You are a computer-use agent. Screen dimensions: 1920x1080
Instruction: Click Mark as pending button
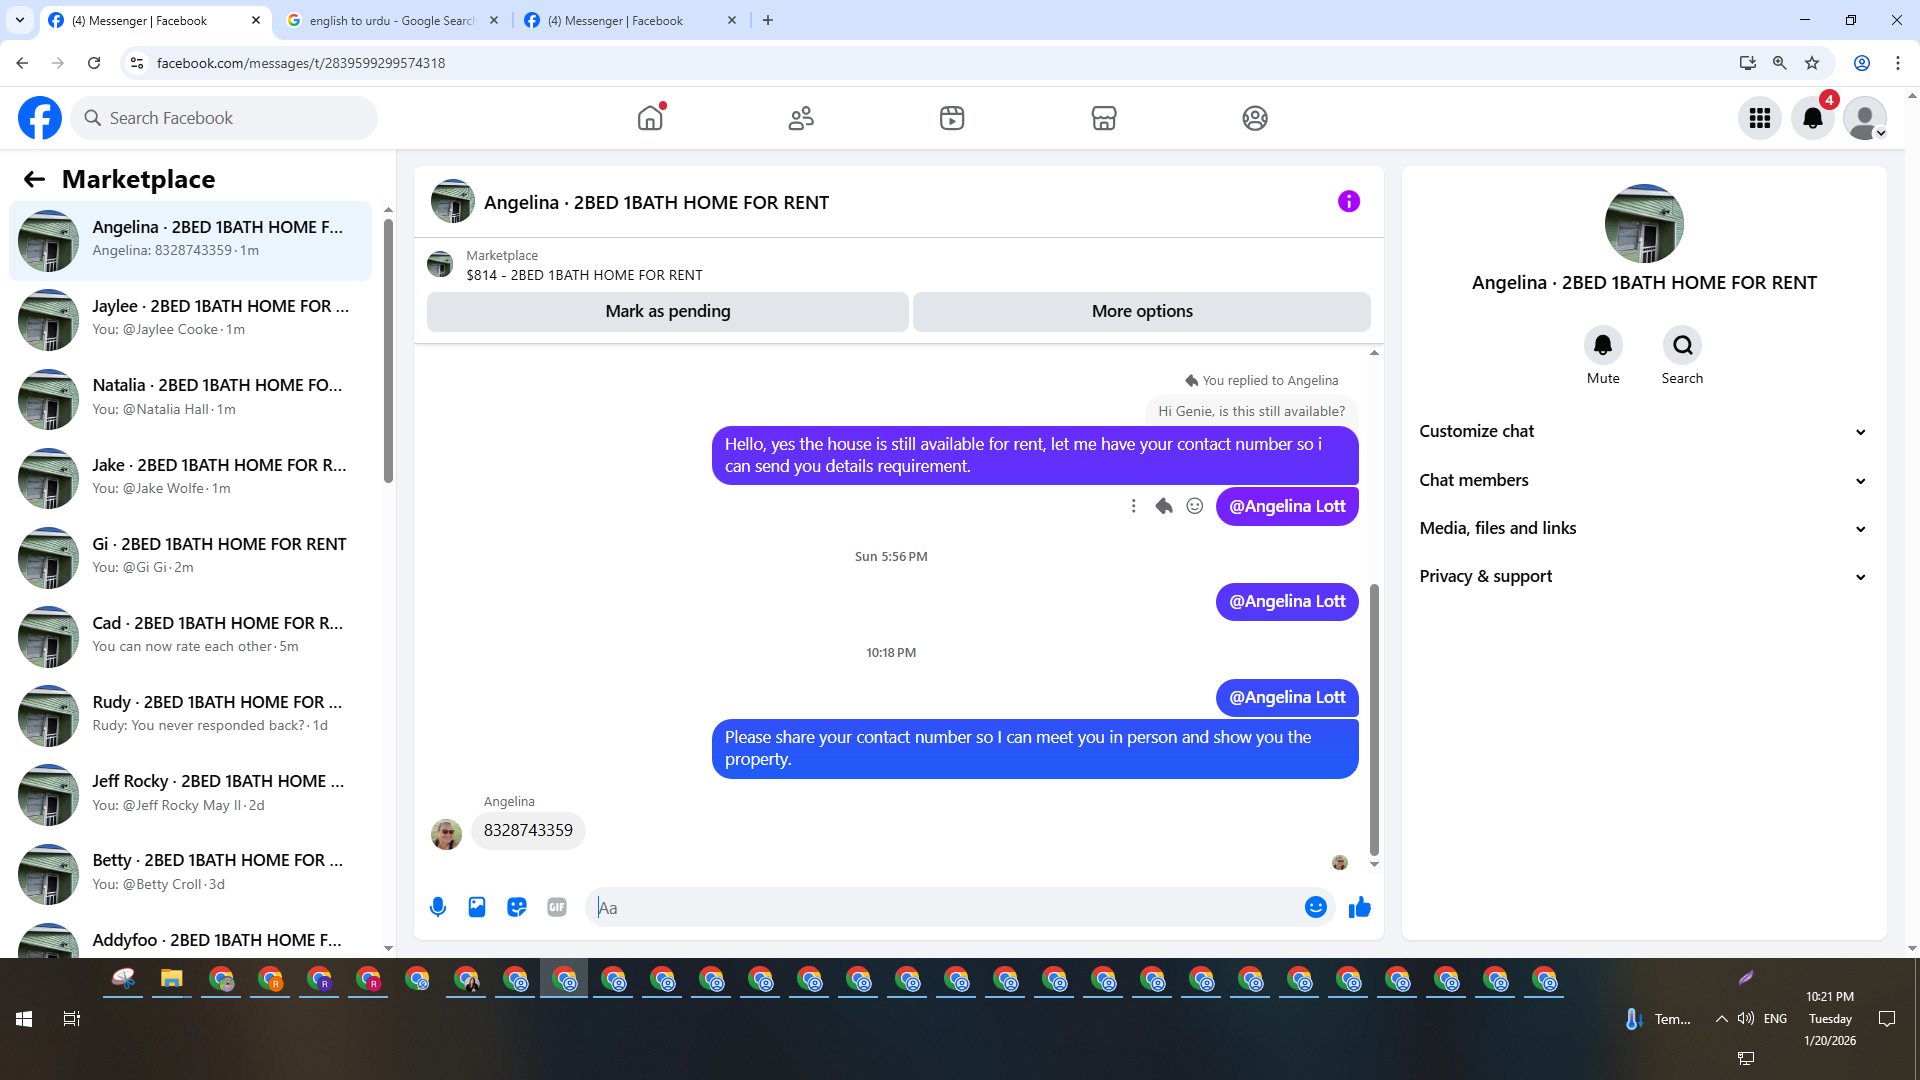click(668, 311)
